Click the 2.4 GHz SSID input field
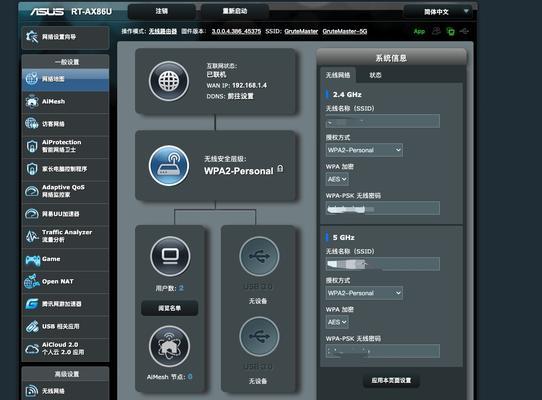The image size is (542, 400). 383,121
